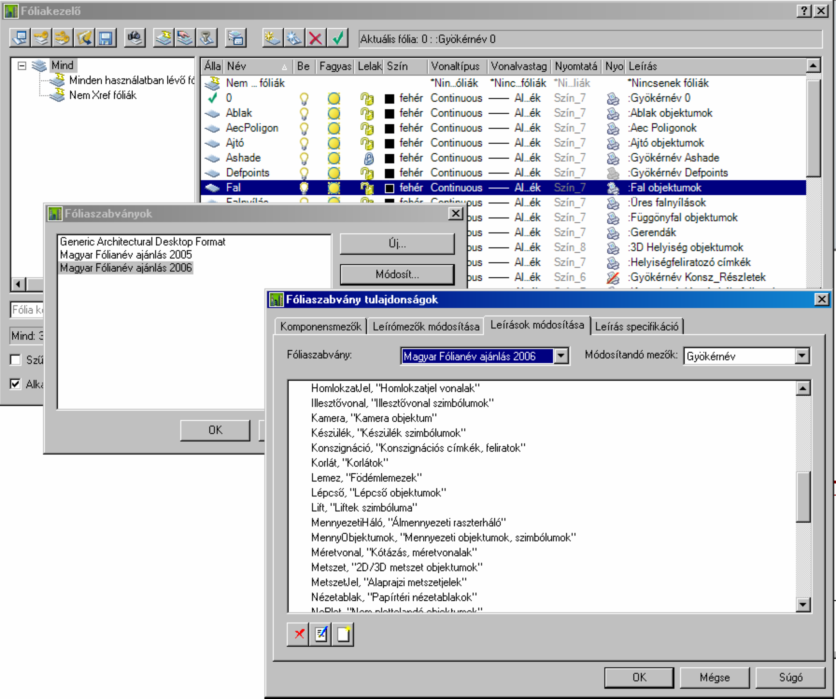Click the Súgó button

tap(790, 678)
